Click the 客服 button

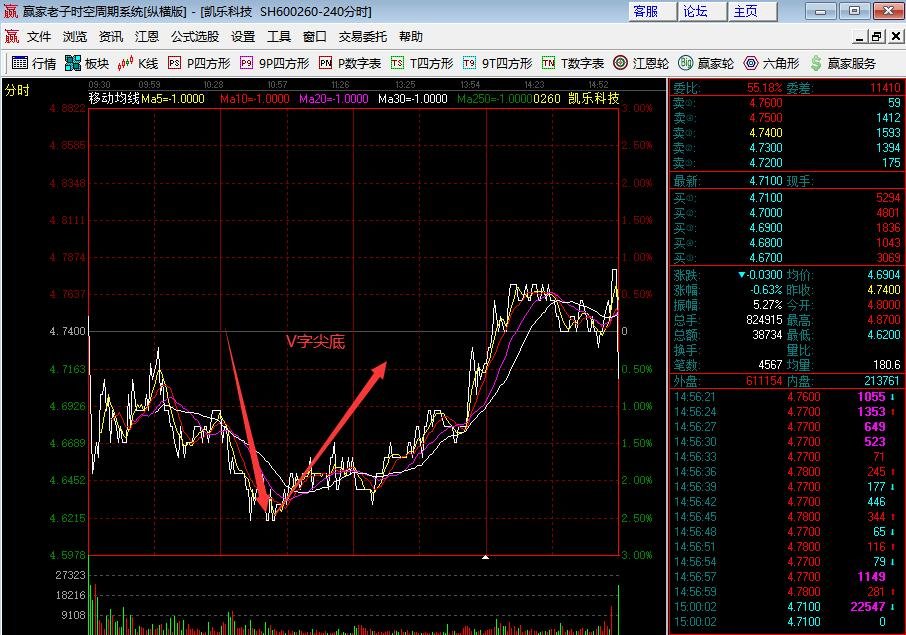(x=652, y=12)
